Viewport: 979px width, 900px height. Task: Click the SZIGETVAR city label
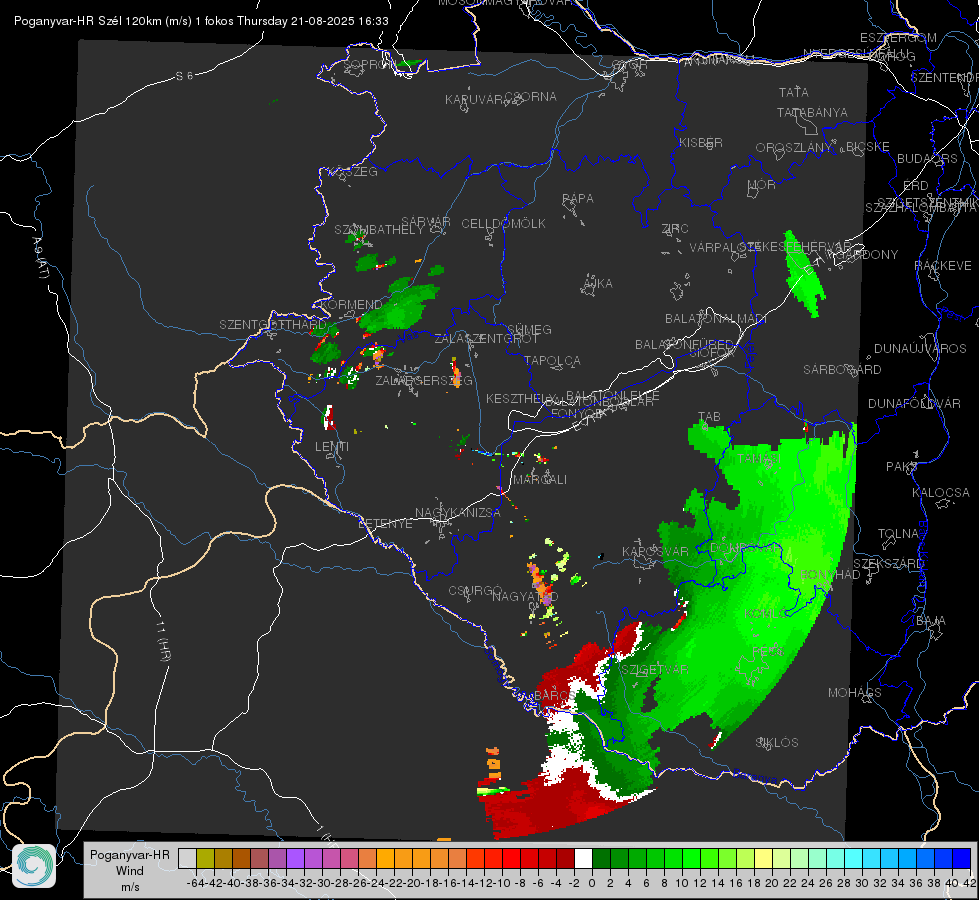pyautogui.click(x=654, y=670)
